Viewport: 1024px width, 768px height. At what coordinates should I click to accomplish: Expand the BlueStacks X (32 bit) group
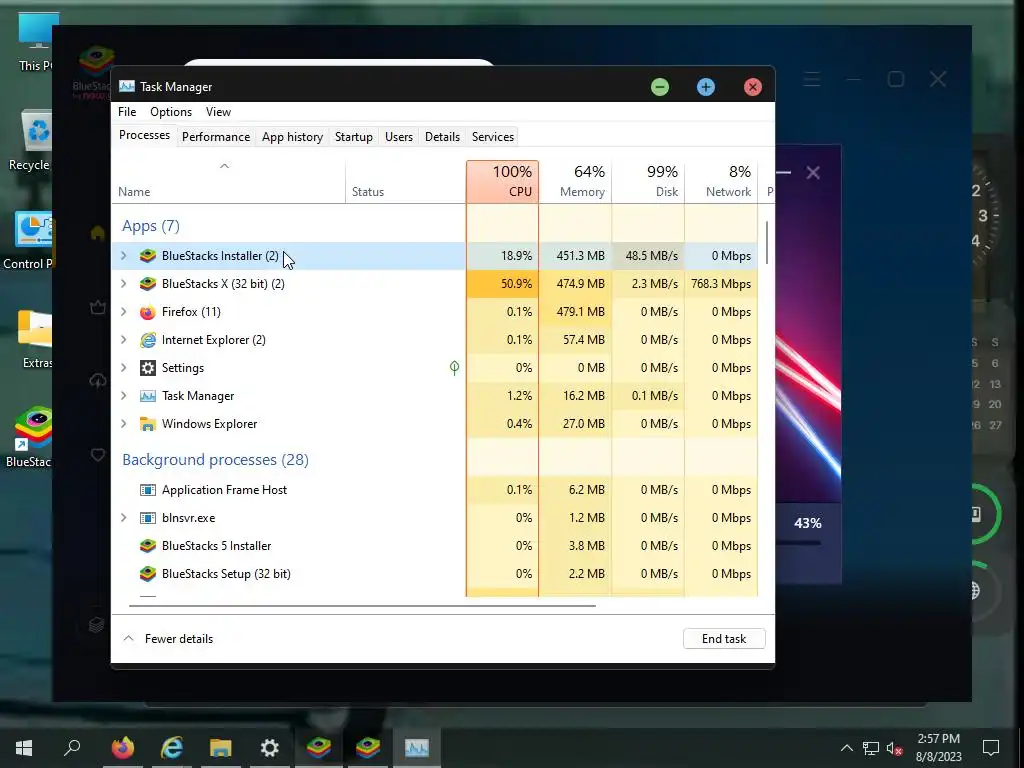(x=123, y=284)
